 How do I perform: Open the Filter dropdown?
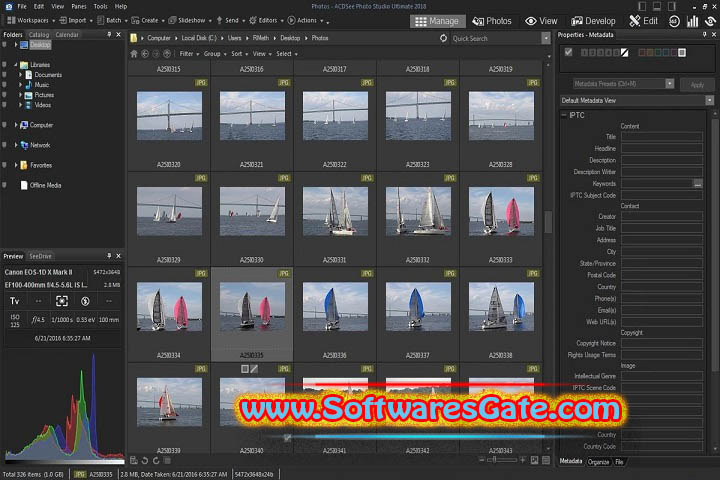point(189,54)
